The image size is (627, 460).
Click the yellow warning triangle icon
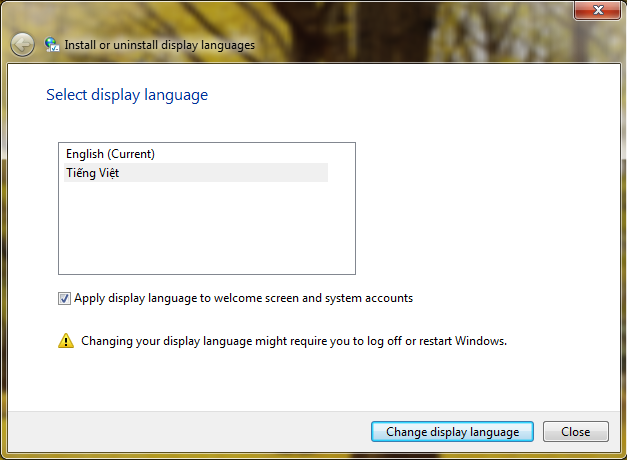click(66, 341)
